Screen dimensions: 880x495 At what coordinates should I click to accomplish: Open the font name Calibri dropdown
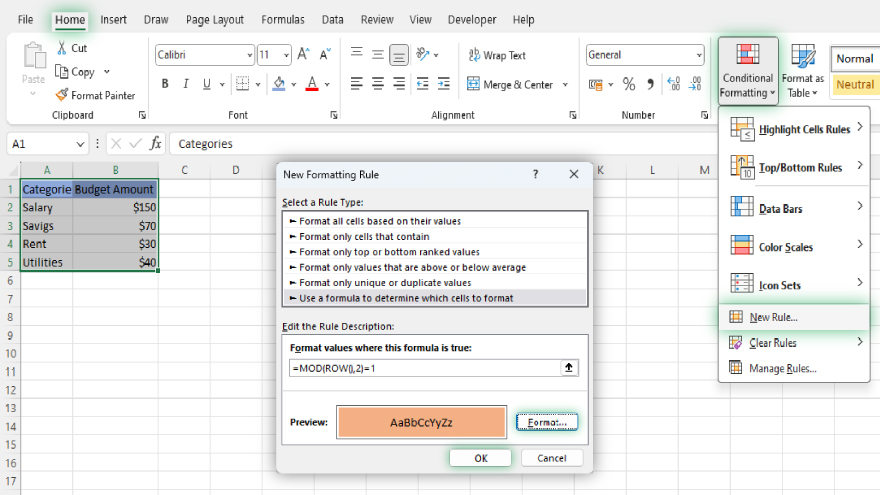249,55
